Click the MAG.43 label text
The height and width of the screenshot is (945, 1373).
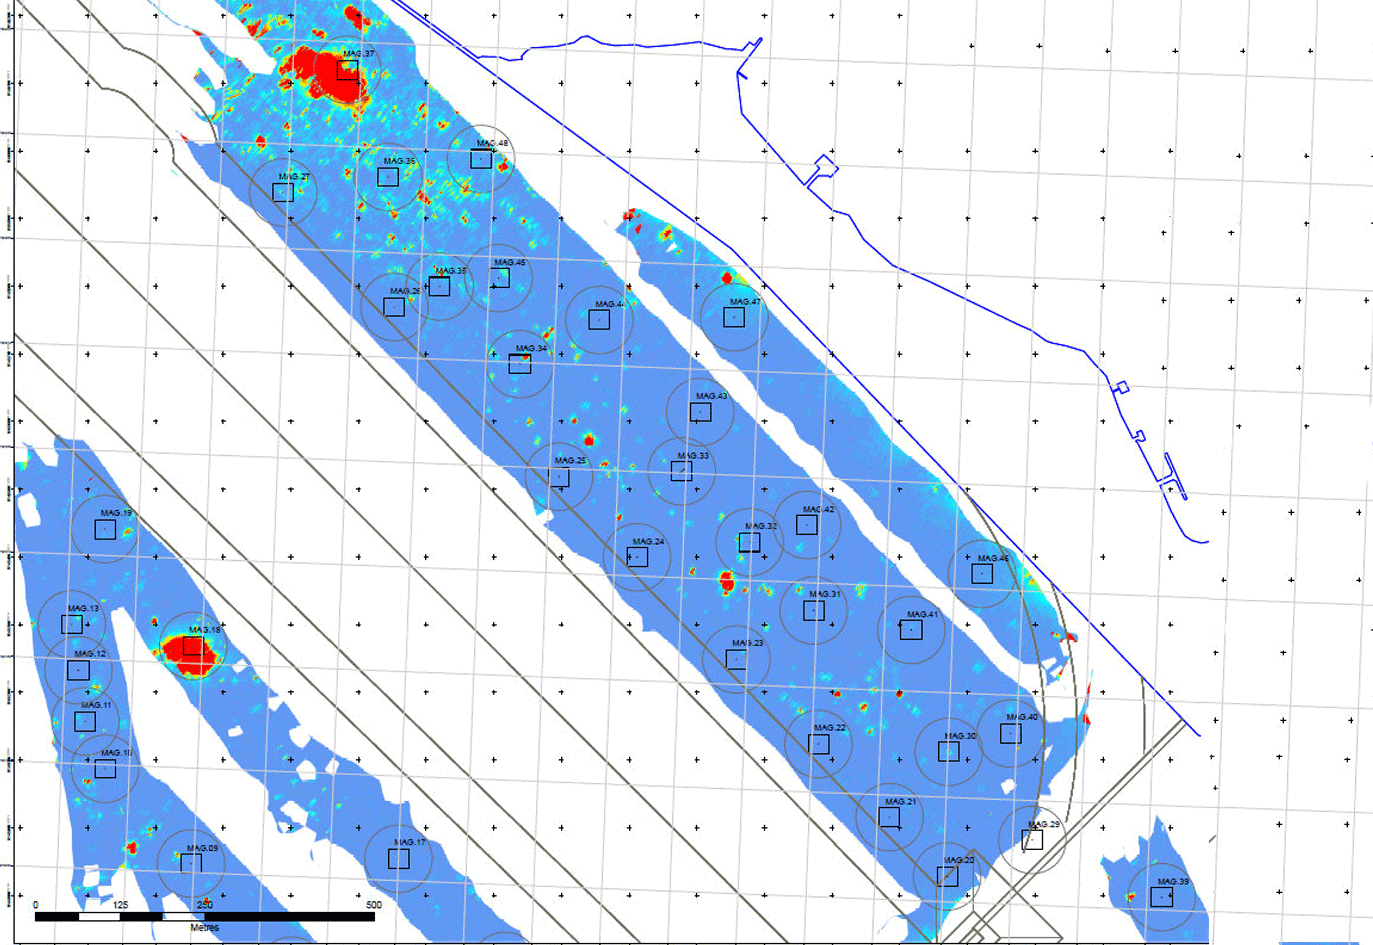coord(711,397)
